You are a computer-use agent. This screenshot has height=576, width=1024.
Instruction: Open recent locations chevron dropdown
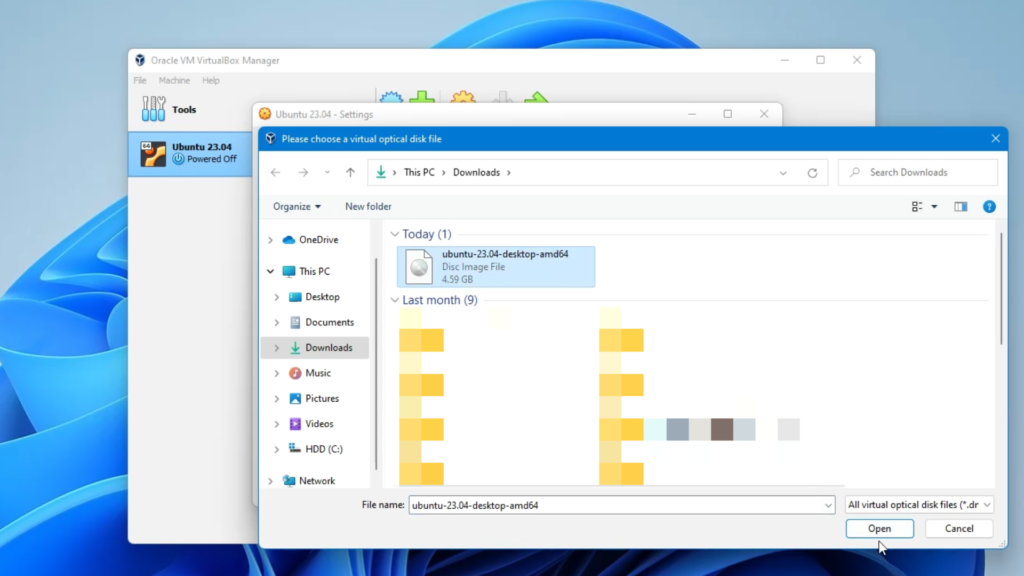327,172
